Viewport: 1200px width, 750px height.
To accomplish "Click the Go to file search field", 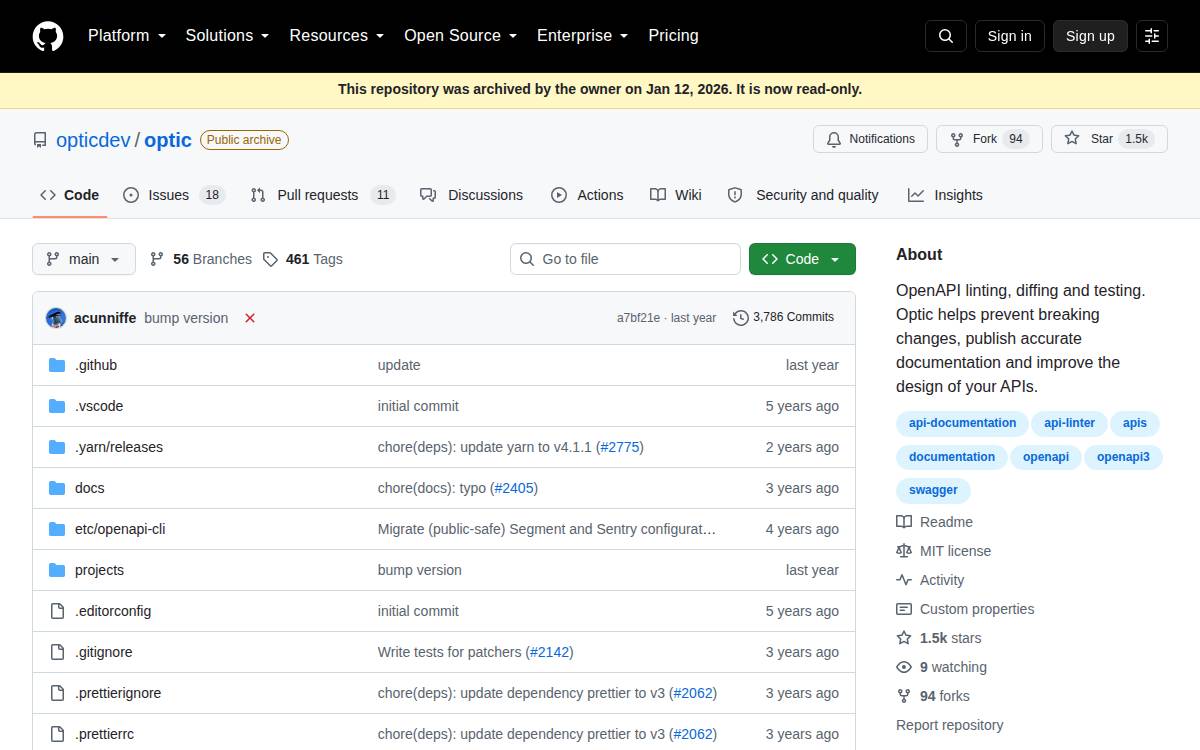I will tap(625, 259).
